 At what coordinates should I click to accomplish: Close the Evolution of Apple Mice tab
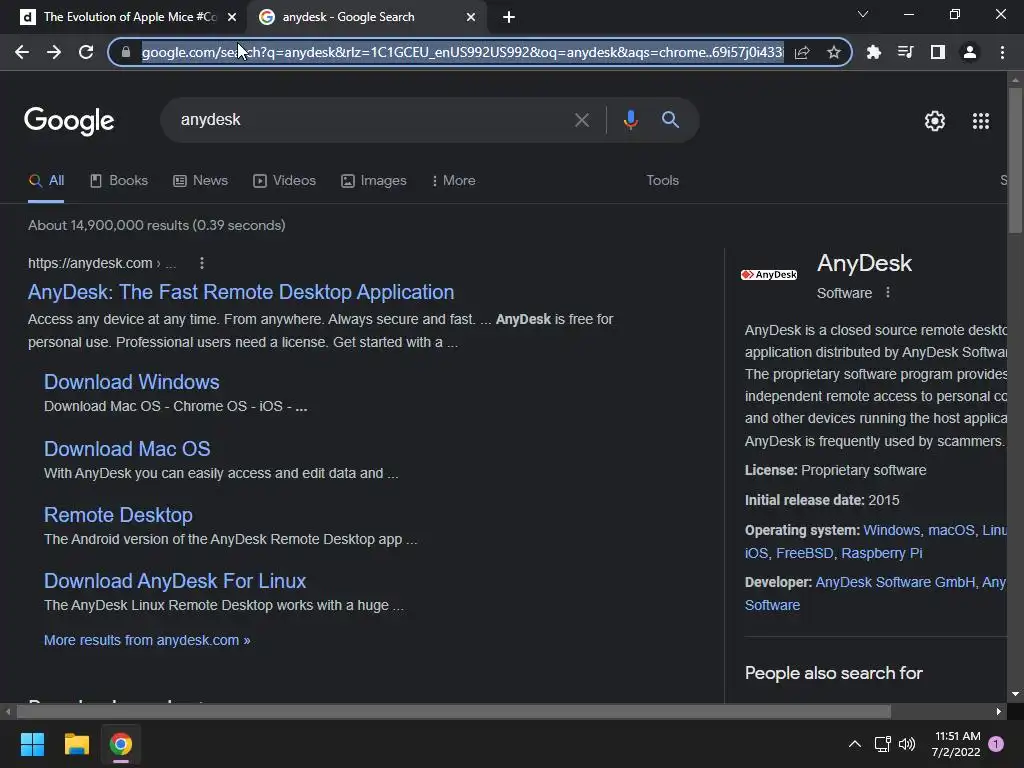tap(232, 17)
